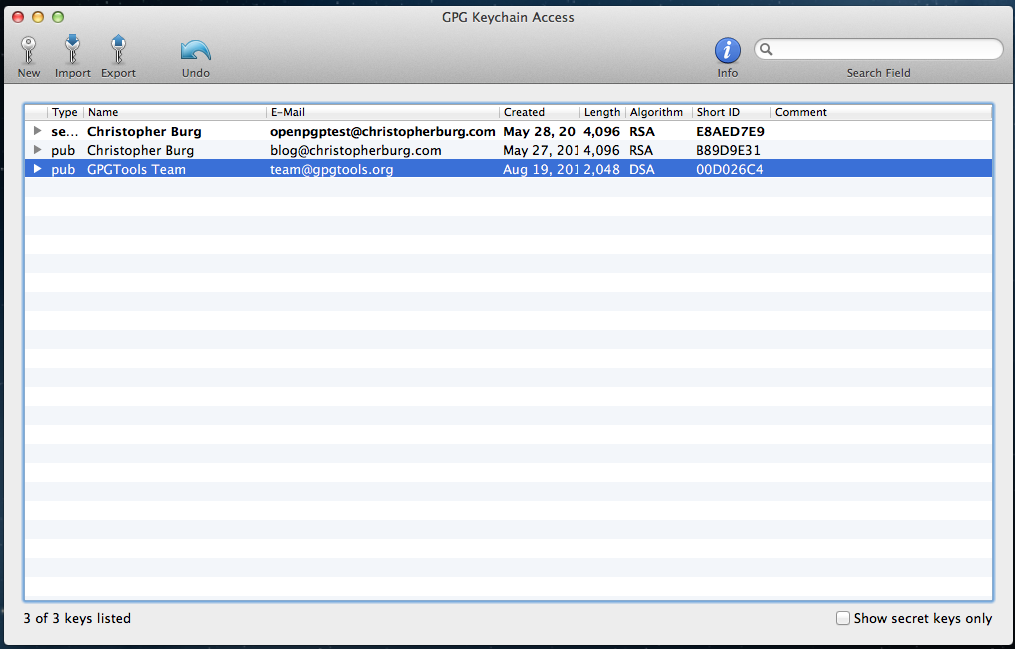Sort keys by Algorithm column

(658, 112)
